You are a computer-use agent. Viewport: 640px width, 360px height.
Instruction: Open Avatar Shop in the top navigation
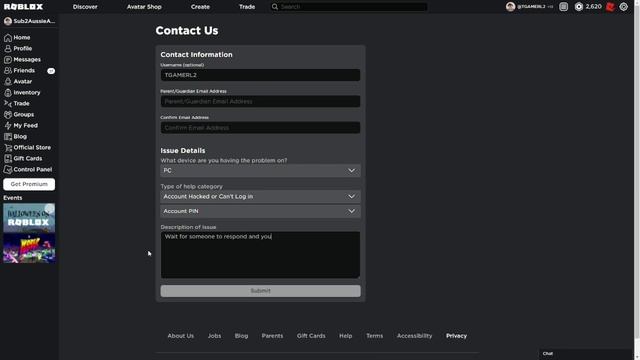point(144,7)
